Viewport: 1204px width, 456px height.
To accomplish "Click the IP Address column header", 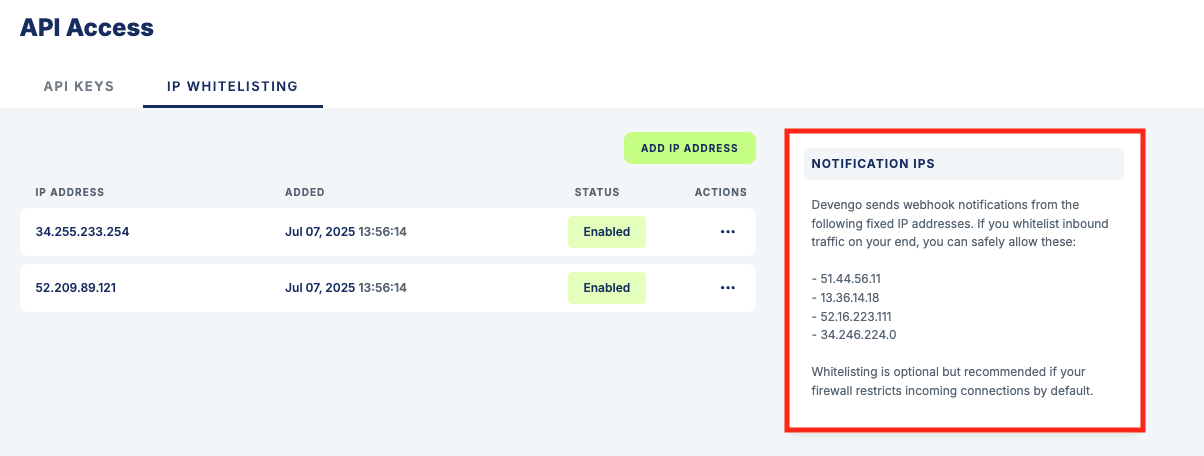I will pos(70,192).
